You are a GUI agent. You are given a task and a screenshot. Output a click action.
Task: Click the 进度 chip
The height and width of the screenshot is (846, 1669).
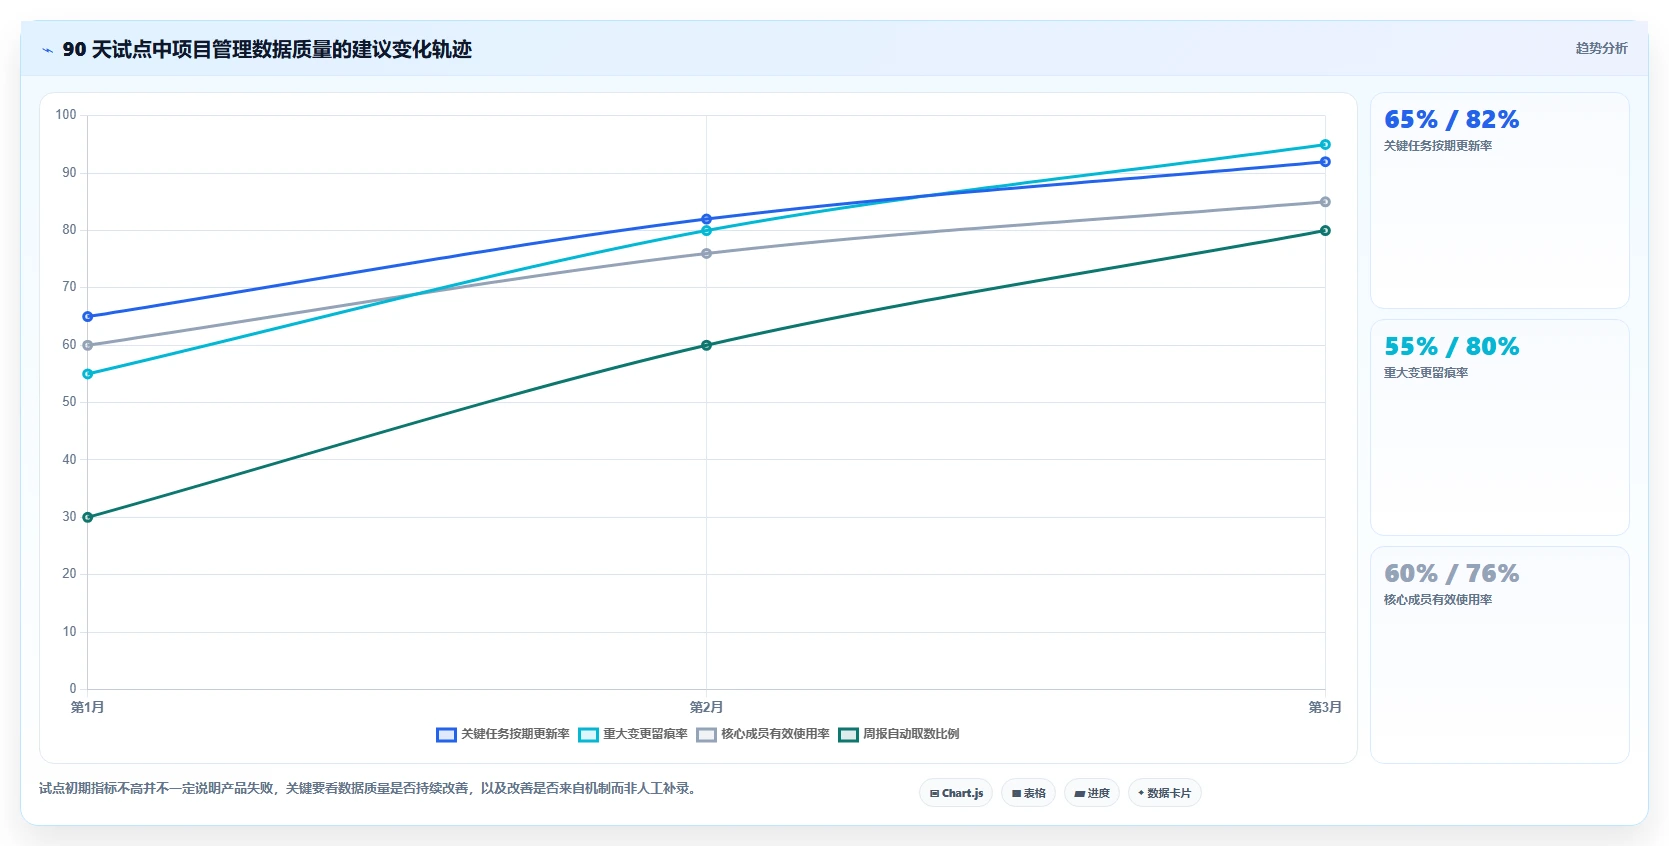pos(1091,793)
